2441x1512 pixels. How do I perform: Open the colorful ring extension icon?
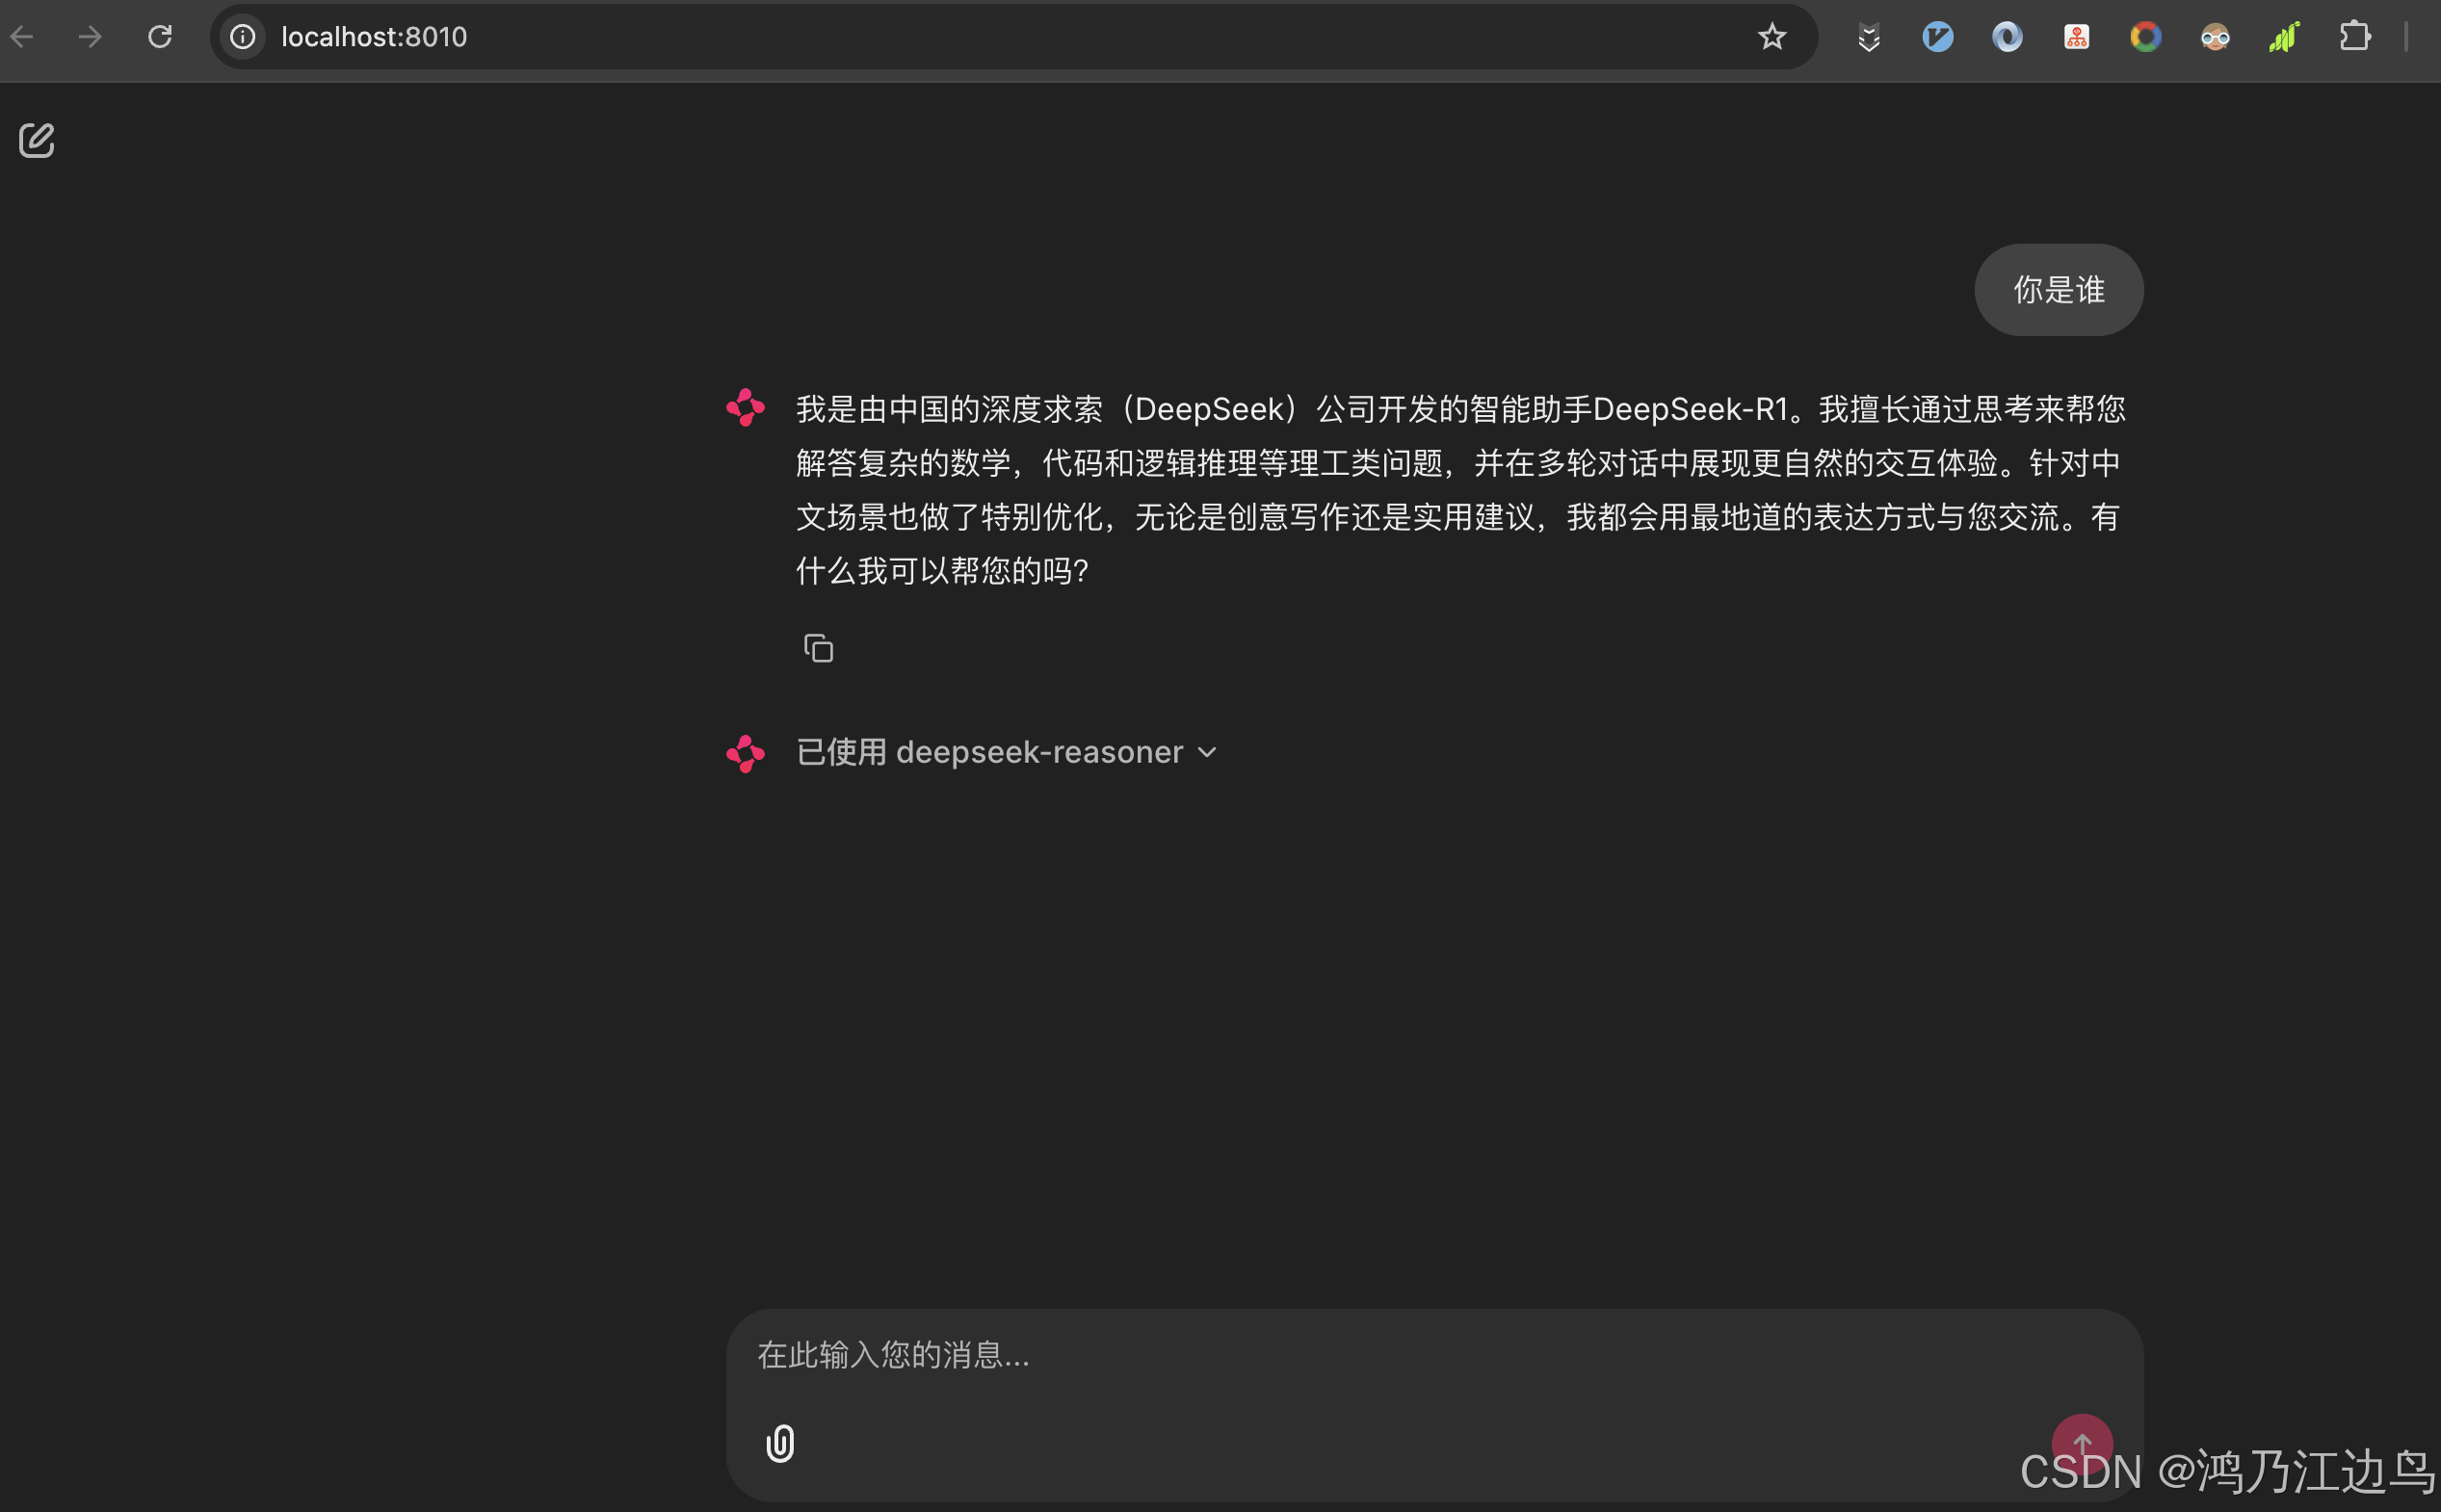coord(2145,37)
